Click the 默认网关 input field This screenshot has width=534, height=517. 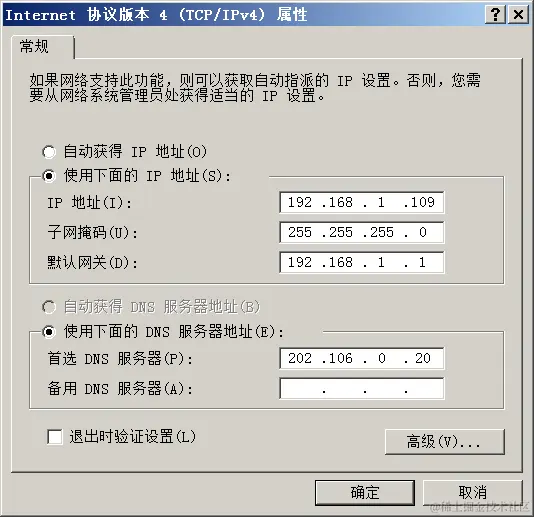tap(362, 263)
